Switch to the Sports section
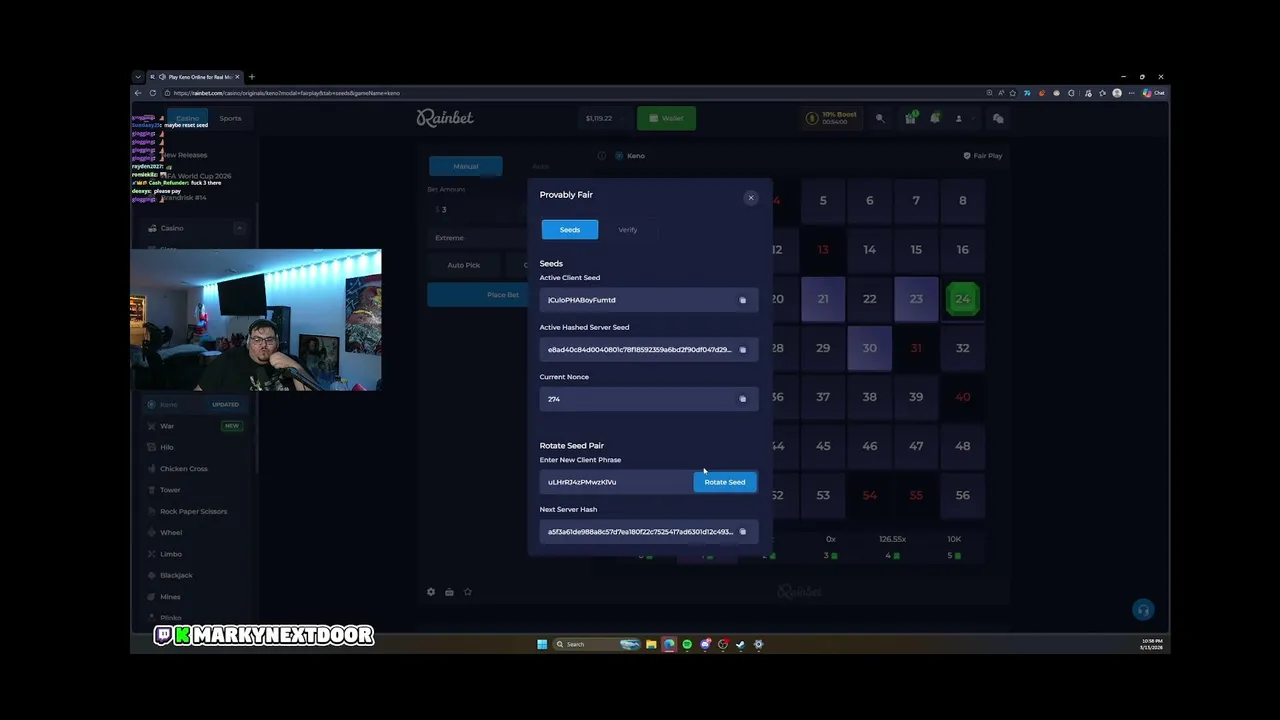 click(230, 118)
